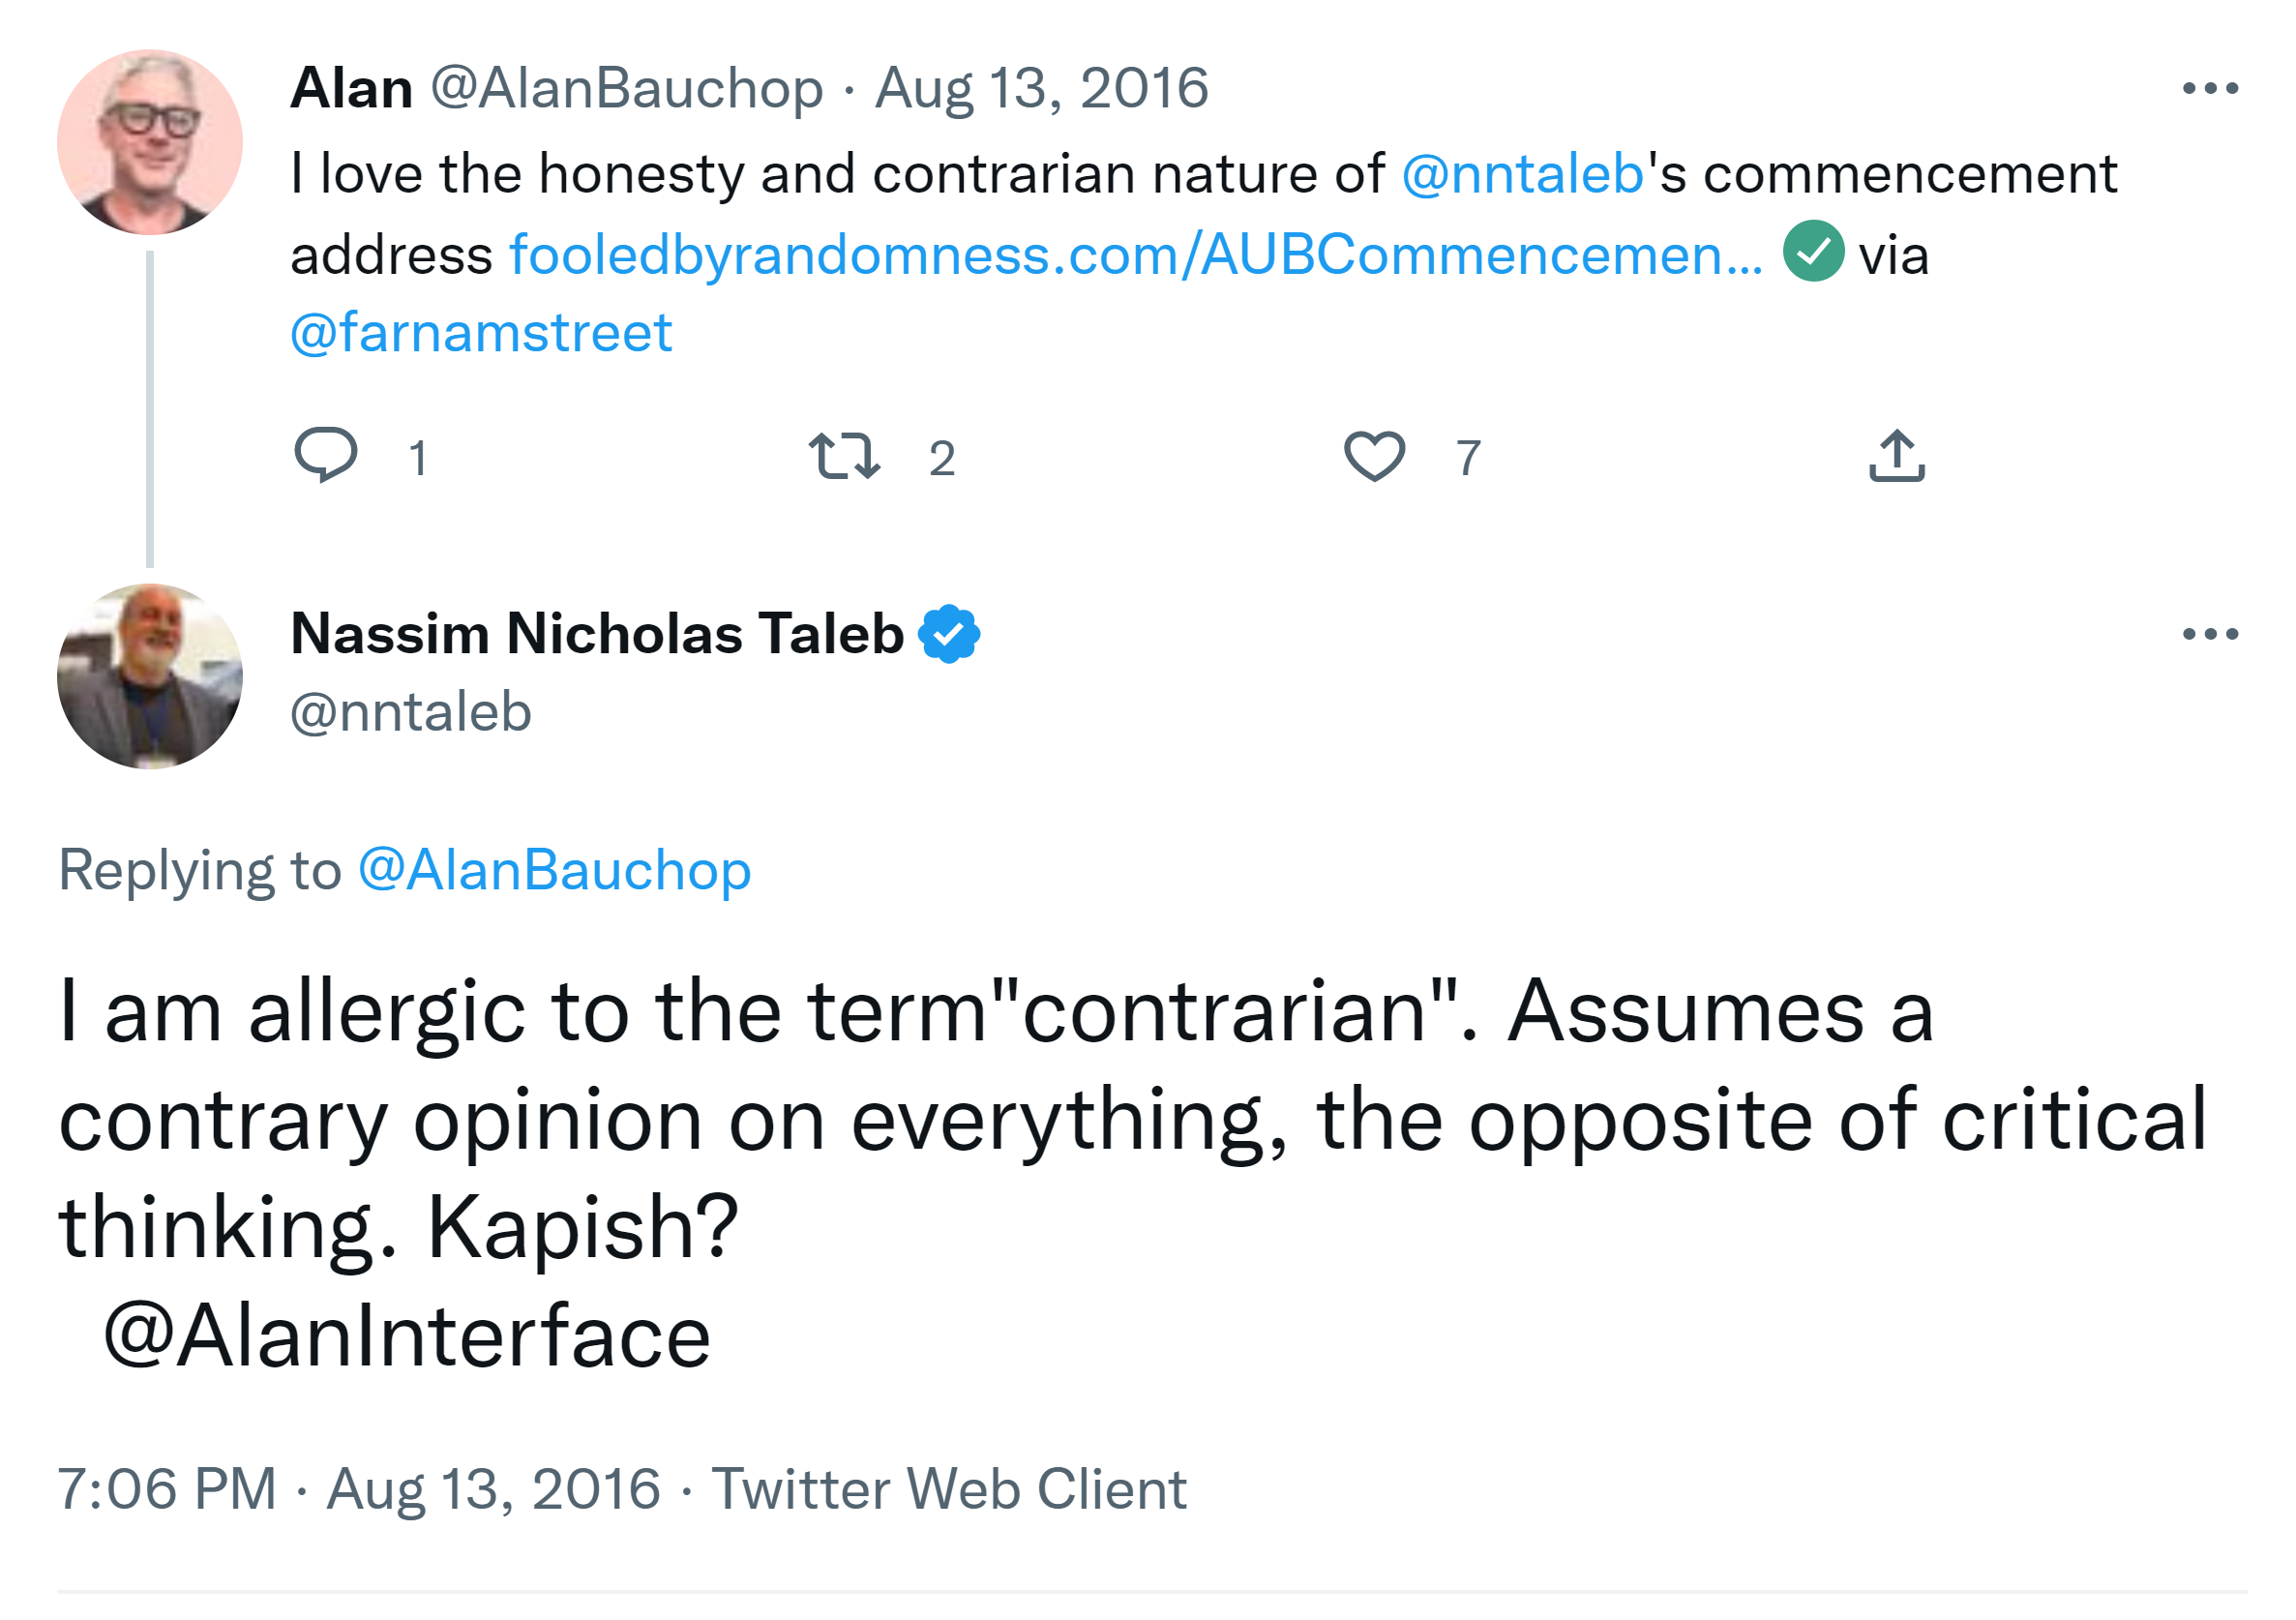Retweet Alan's tweet using the retweet icon
2296x1620 pixels.
(x=845, y=456)
